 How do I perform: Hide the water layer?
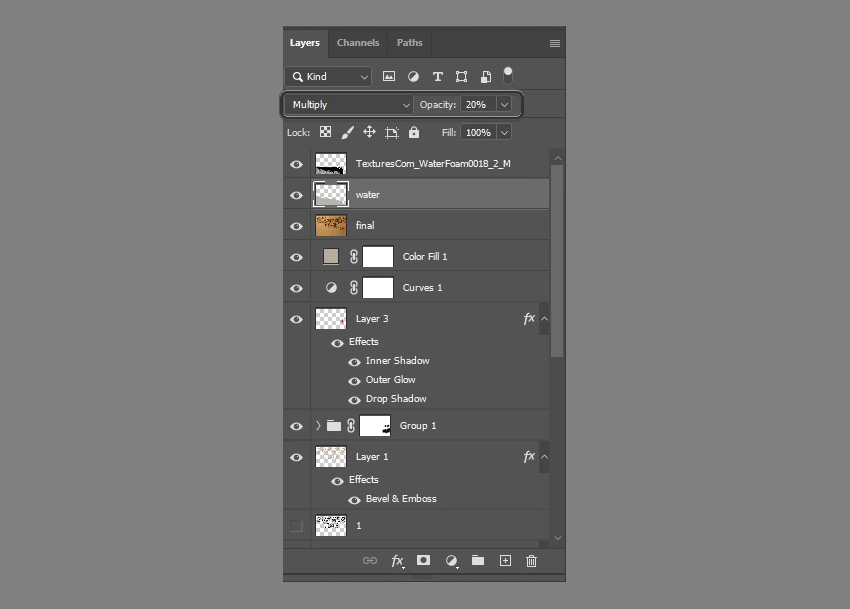tap(296, 195)
